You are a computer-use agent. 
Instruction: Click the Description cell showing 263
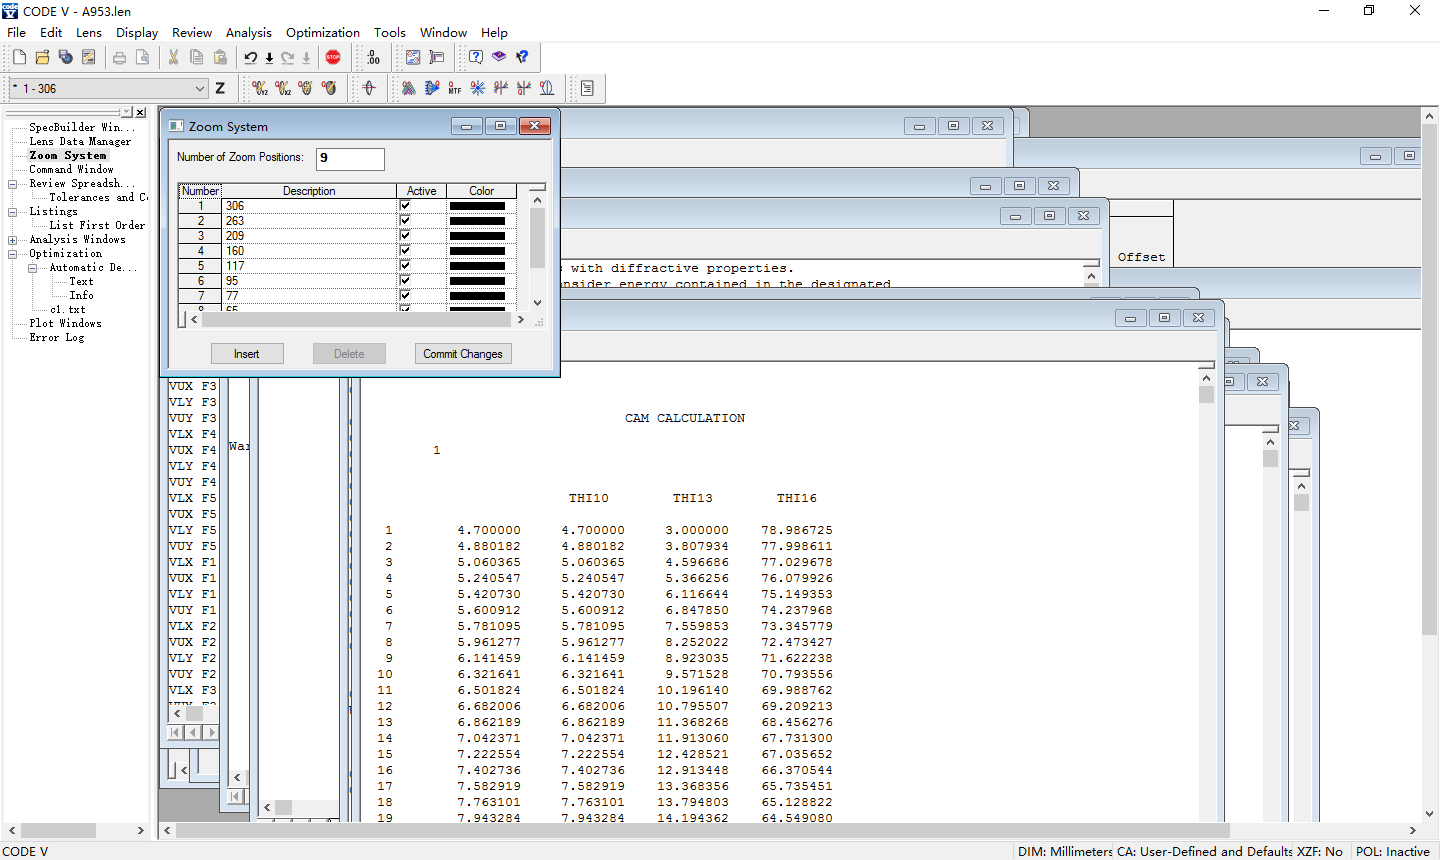[x=309, y=221]
